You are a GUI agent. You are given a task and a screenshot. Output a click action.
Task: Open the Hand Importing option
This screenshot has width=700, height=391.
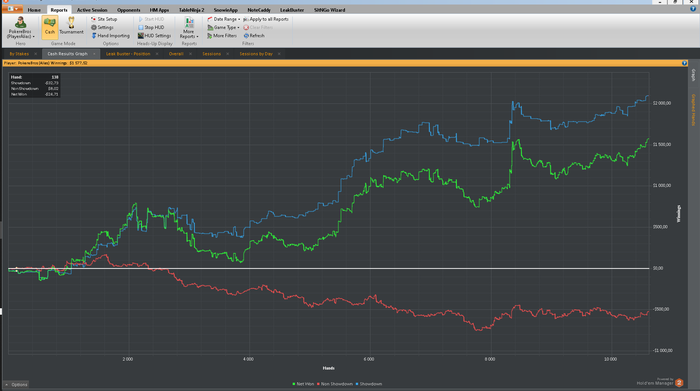[110, 36]
